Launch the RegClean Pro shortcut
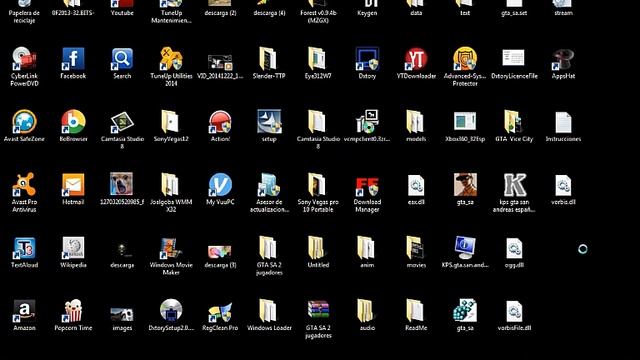 click(x=220, y=312)
